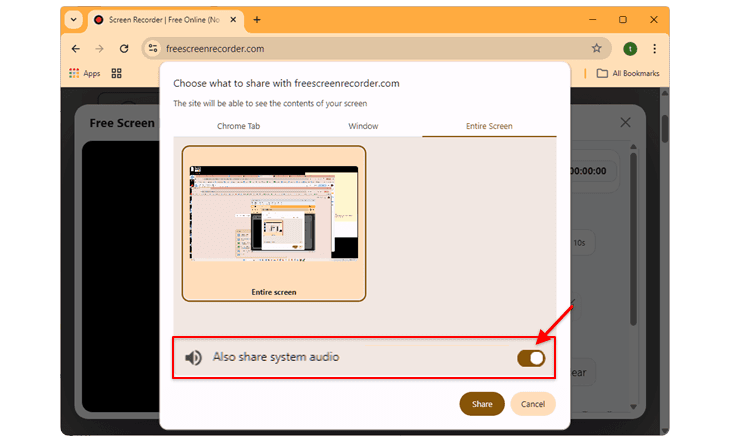Viewport: 730px width, 445px height.
Task: Open the All Bookmarks folder
Action: (x=628, y=73)
